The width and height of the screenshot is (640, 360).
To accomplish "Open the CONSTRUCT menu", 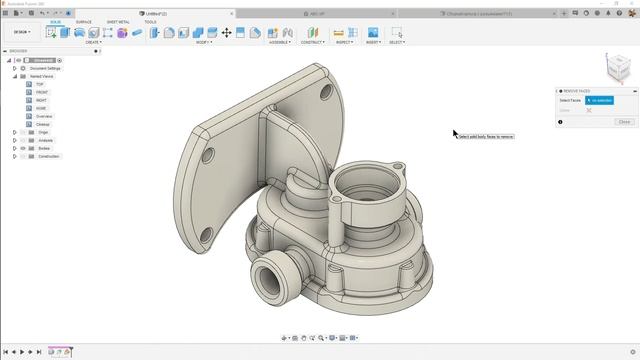I will click(313, 42).
